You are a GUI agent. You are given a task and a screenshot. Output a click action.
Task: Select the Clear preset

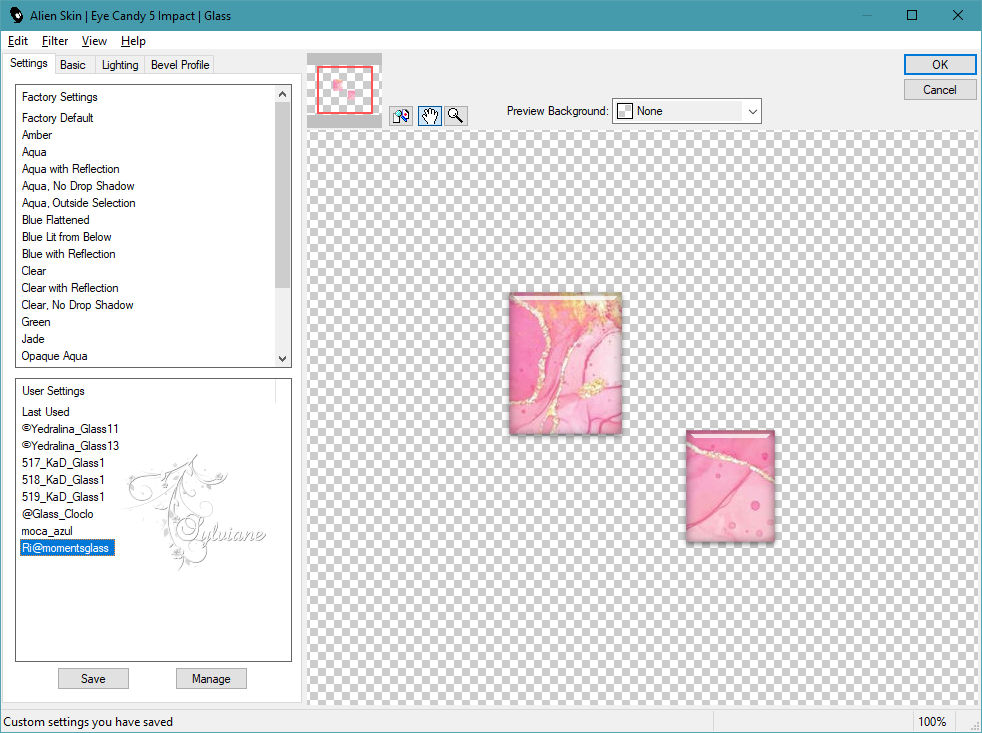pos(34,271)
